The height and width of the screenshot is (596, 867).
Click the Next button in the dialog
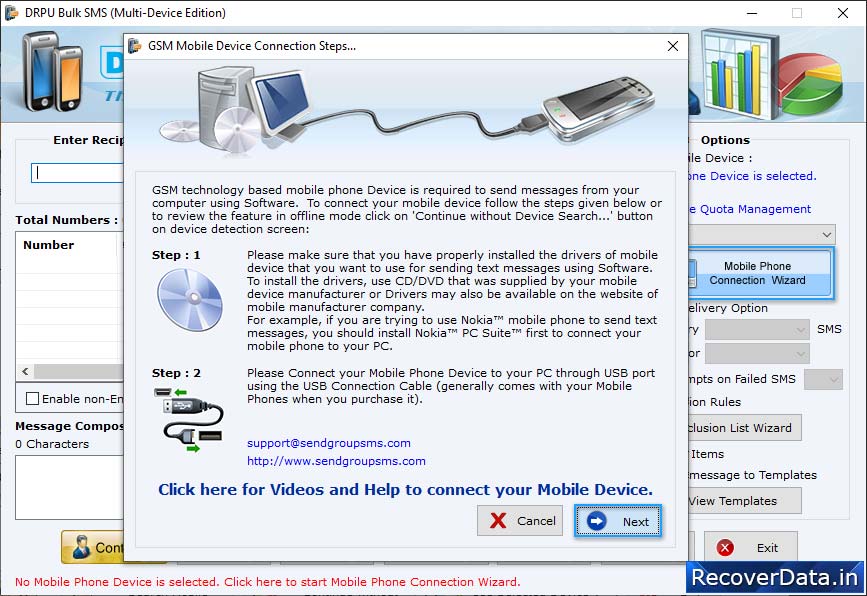(618, 521)
